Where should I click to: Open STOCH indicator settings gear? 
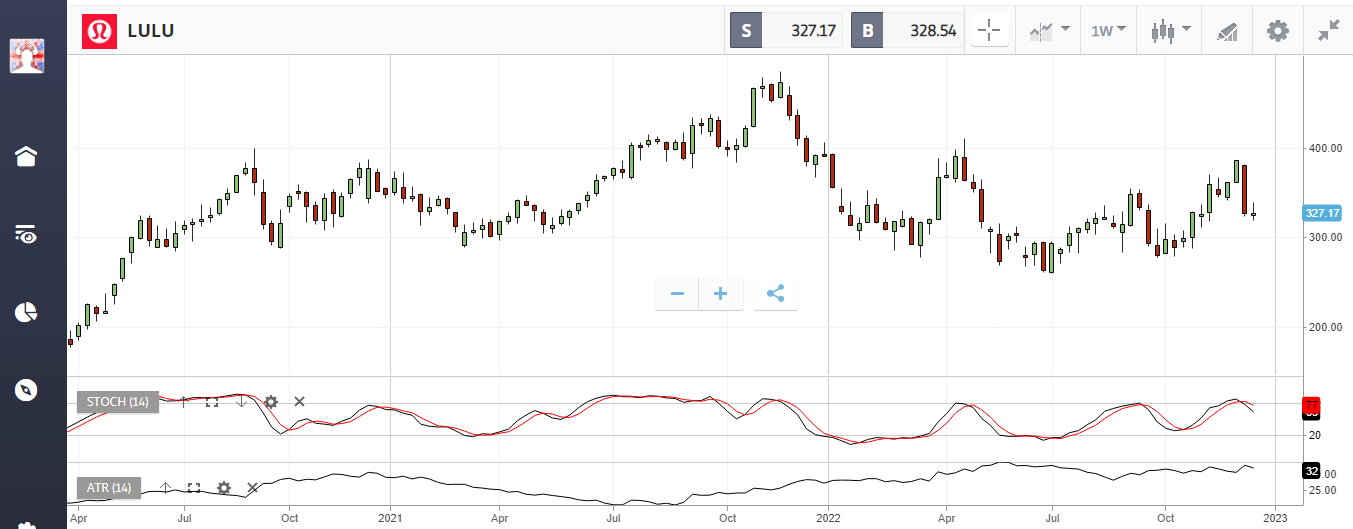tap(270, 402)
